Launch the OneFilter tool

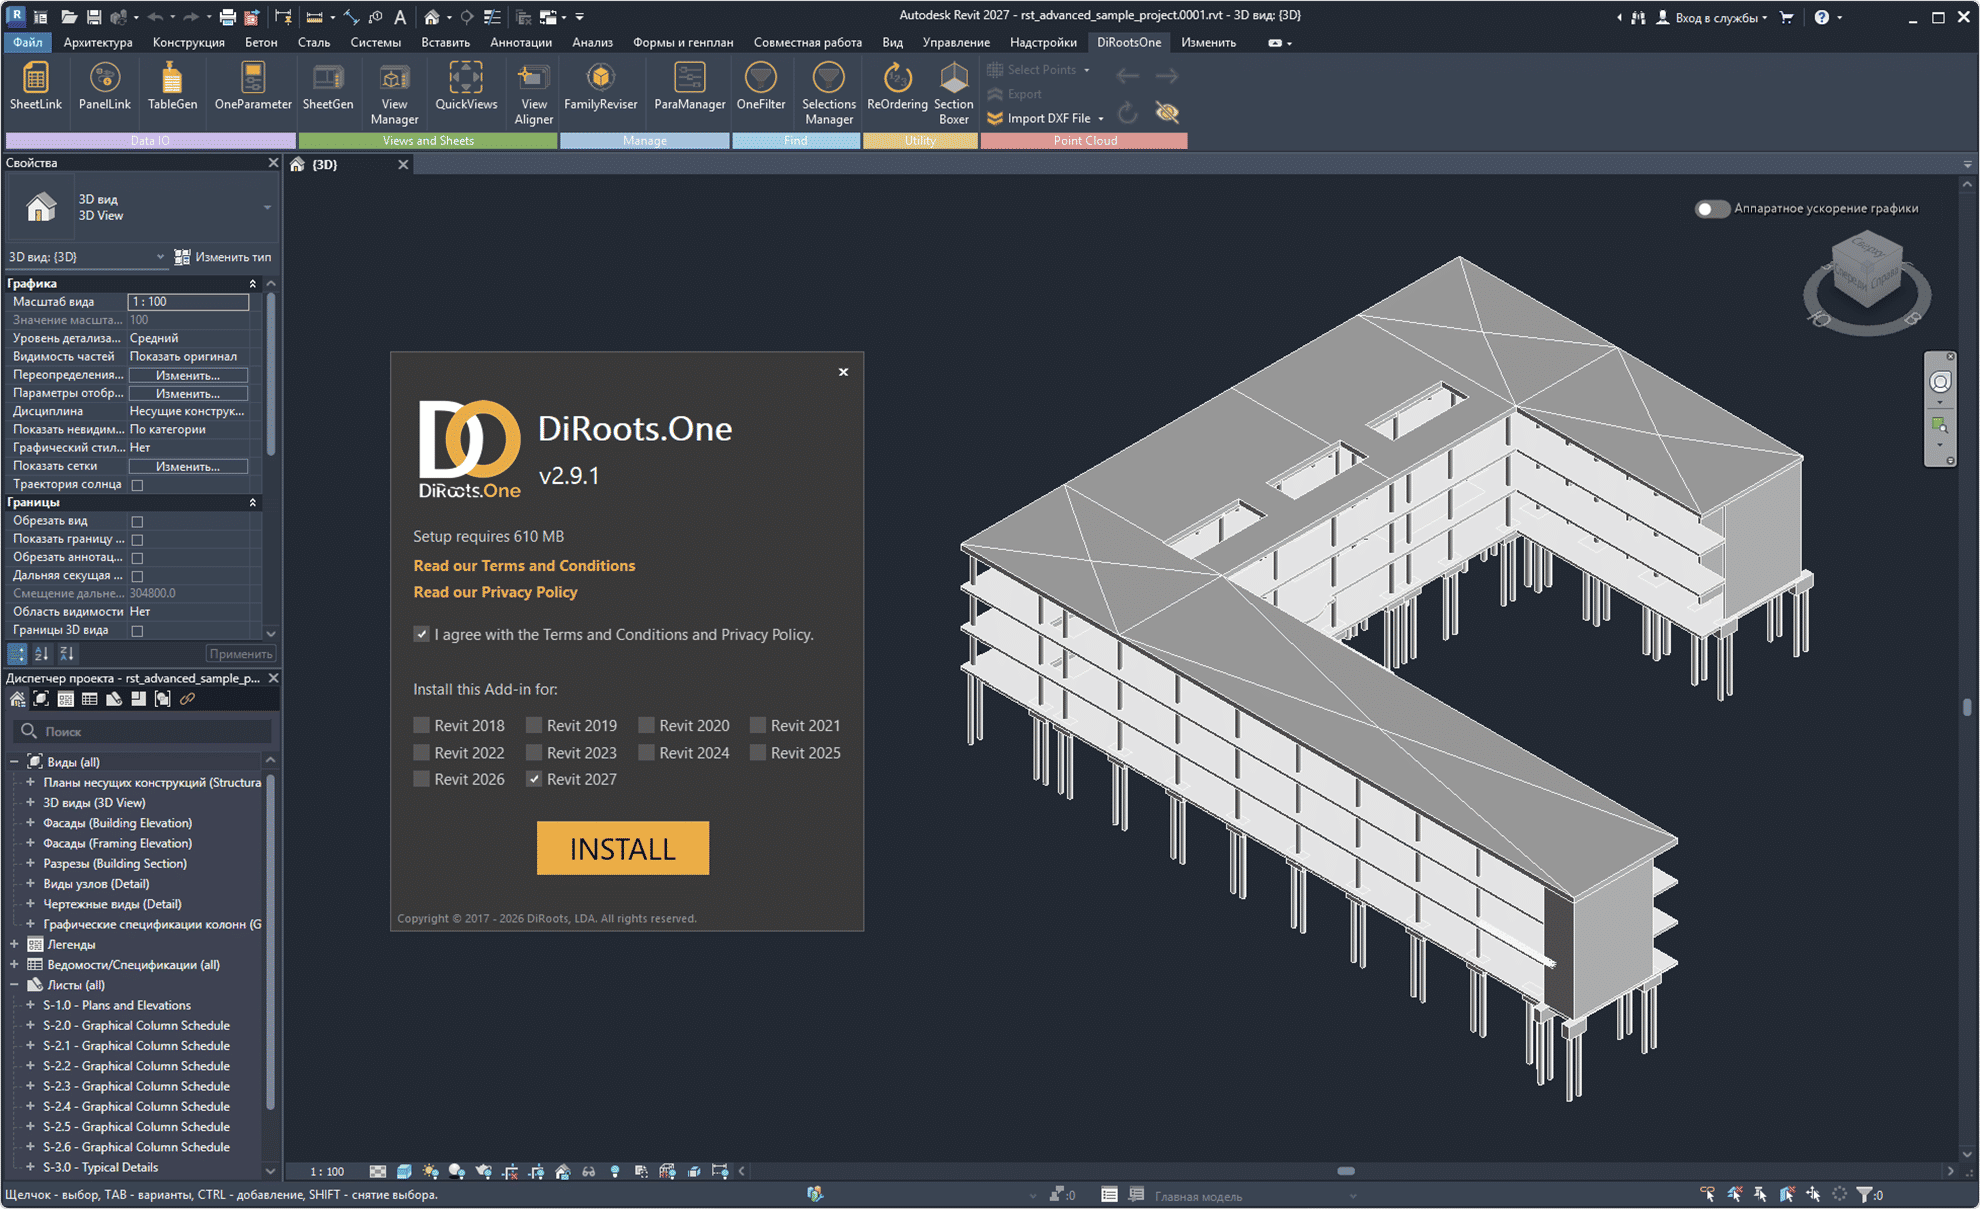click(x=761, y=86)
